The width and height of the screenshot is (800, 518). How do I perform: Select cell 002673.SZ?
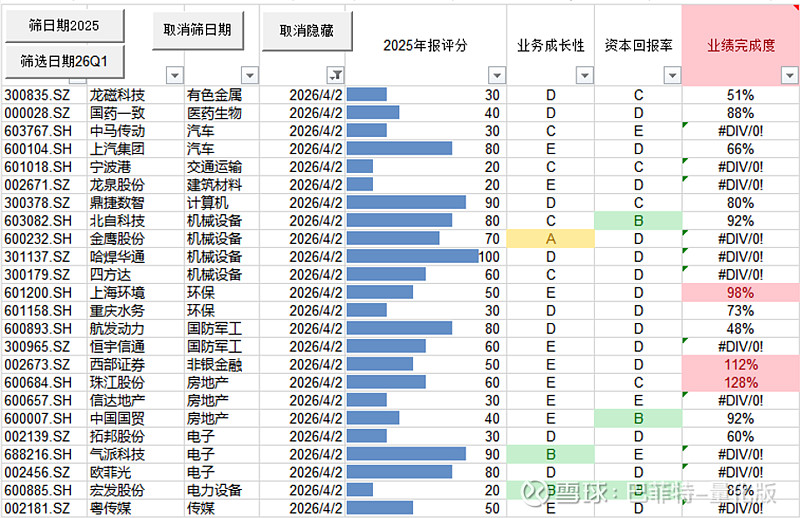(x=45, y=365)
